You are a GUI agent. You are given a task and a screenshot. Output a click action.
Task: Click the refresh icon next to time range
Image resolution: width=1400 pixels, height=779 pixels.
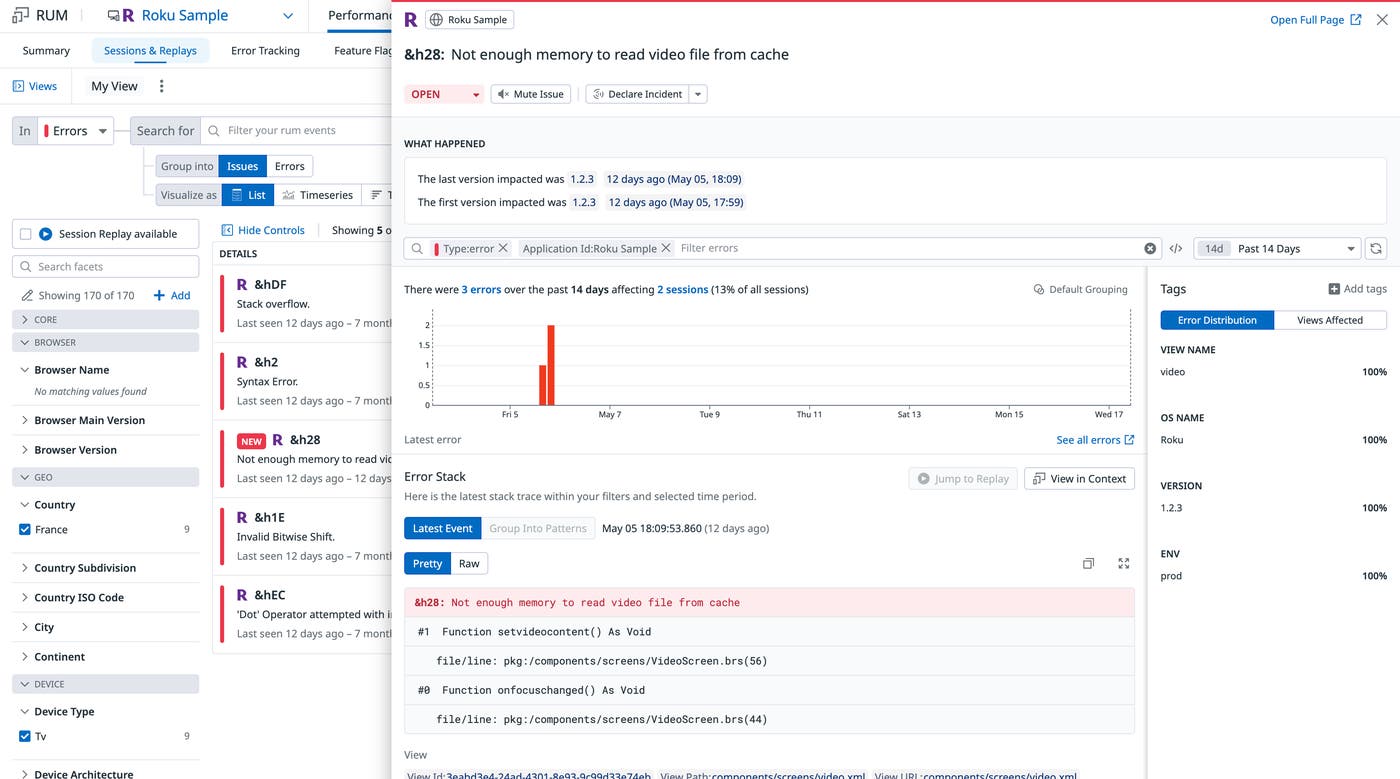click(1376, 249)
